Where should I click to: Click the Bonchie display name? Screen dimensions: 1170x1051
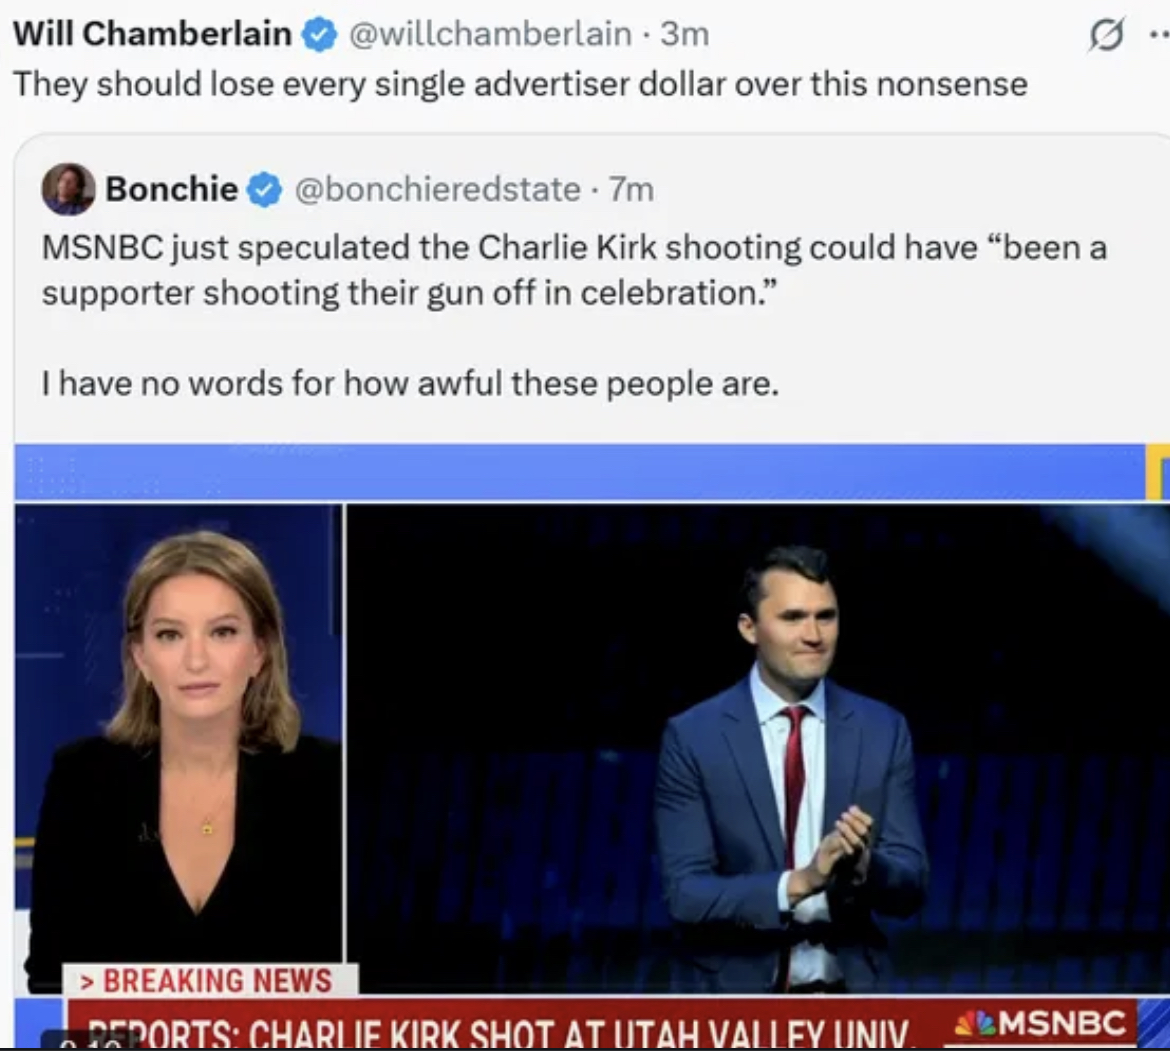coord(171,189)
